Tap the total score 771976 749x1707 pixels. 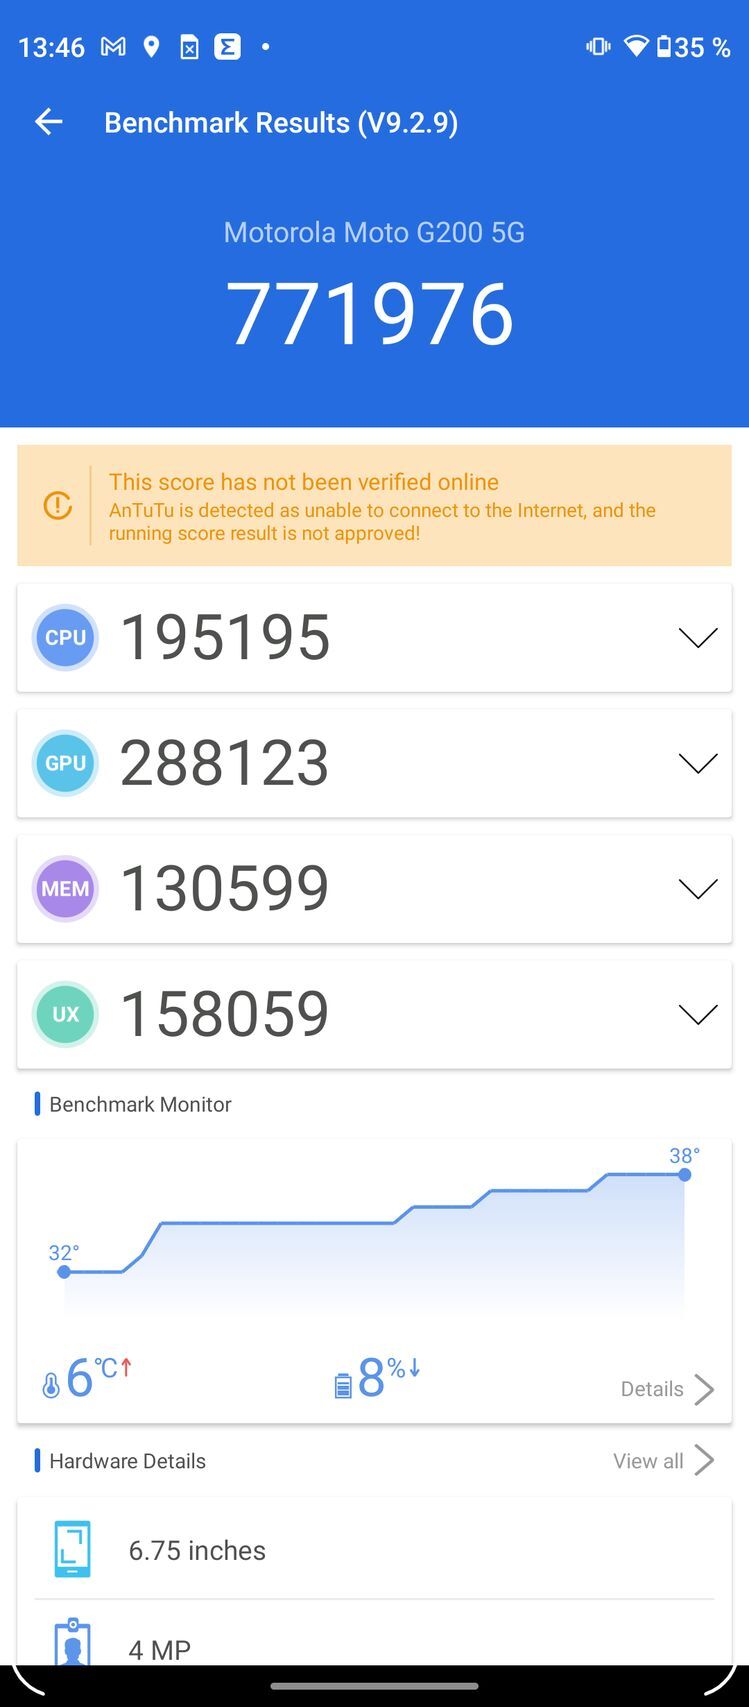click(370, 314)
